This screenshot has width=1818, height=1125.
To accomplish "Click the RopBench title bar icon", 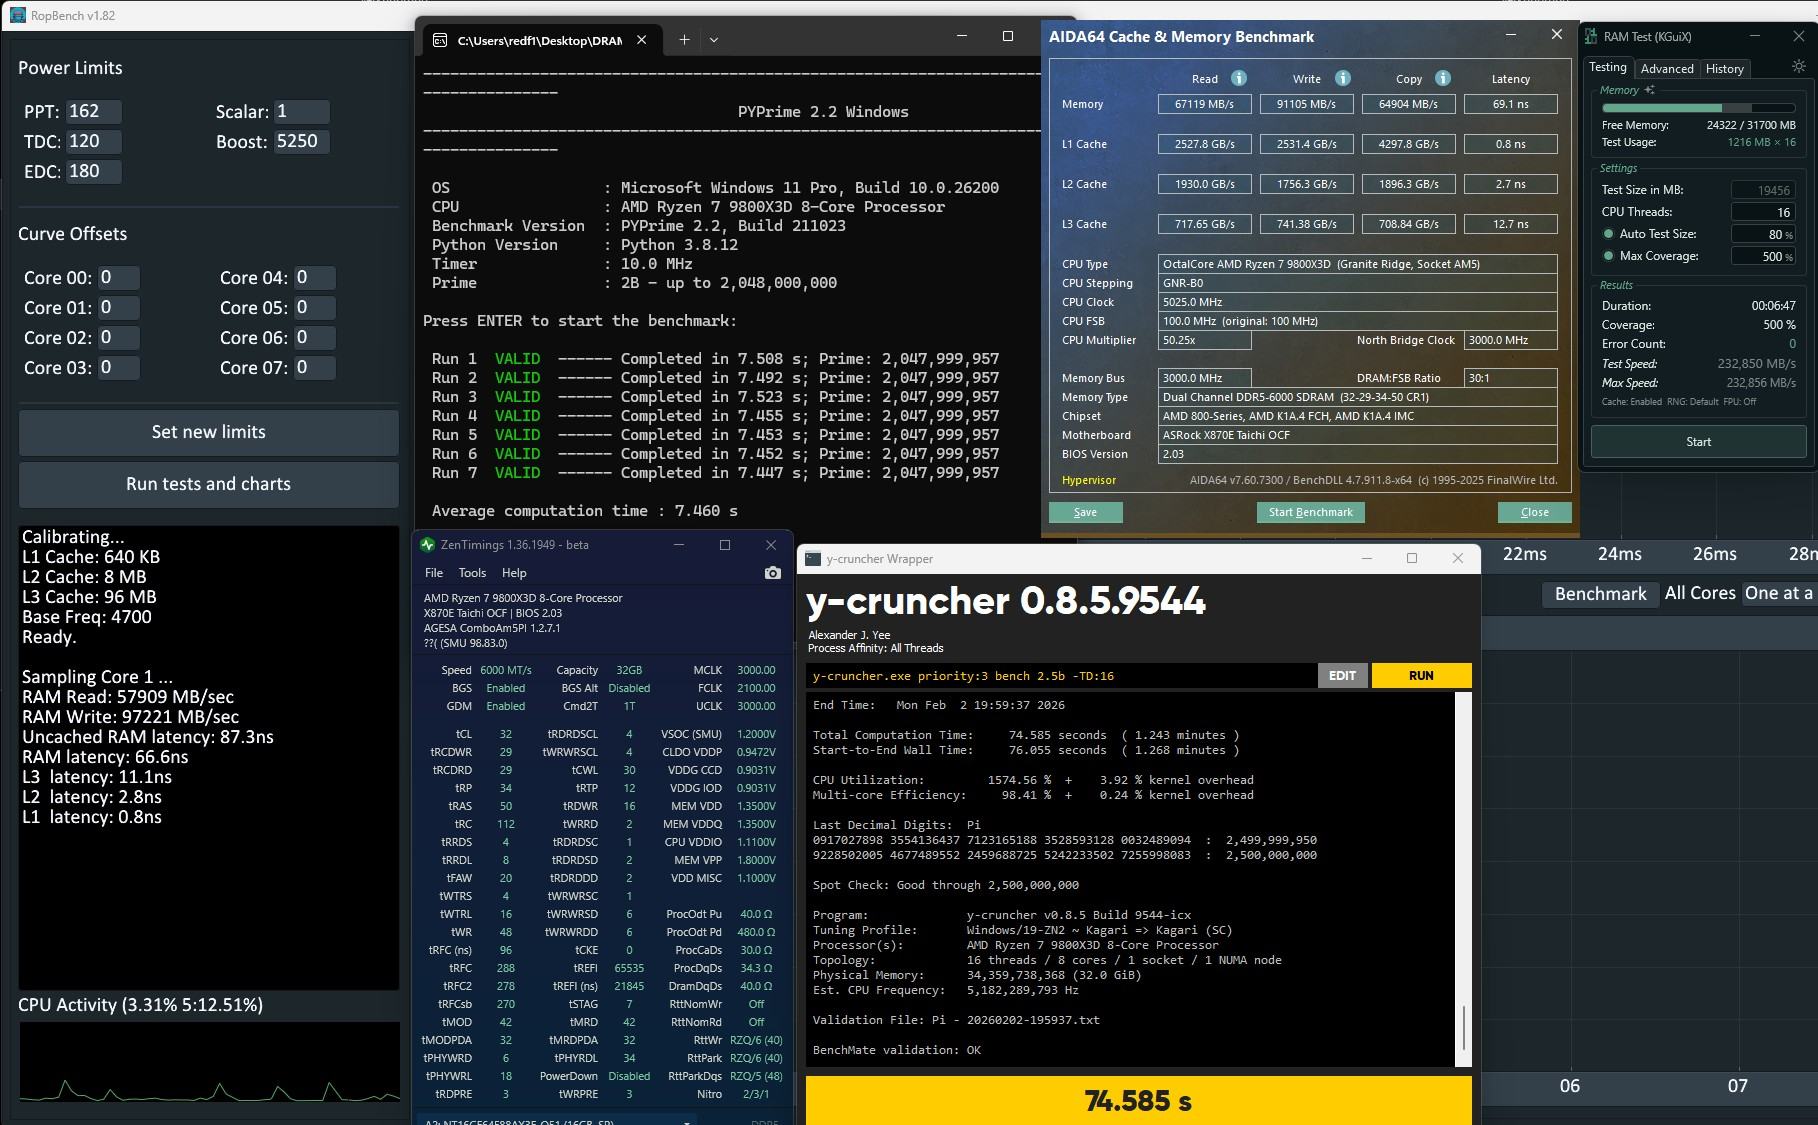I will click(17, 16).
